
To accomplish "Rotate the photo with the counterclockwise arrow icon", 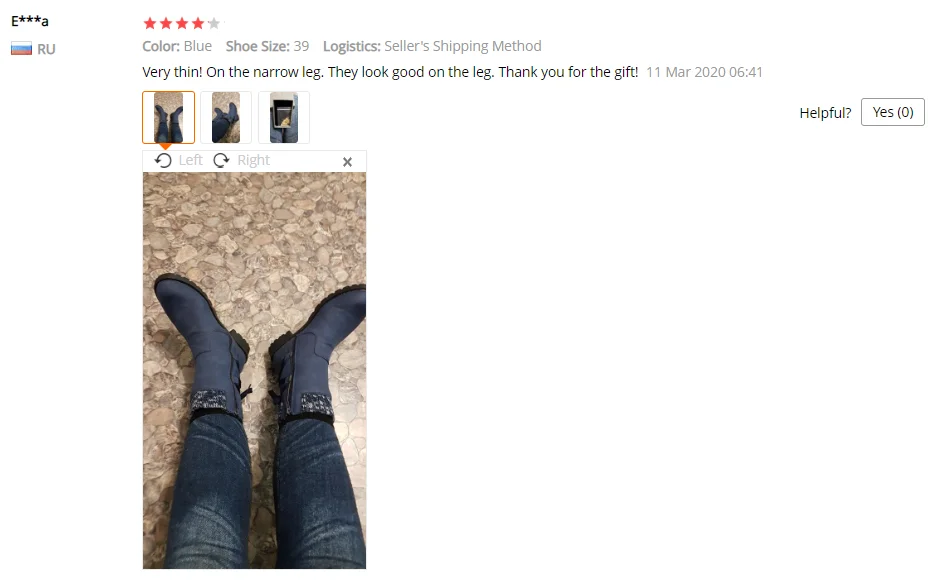I will pyautogui.click(x=163, y=161).
